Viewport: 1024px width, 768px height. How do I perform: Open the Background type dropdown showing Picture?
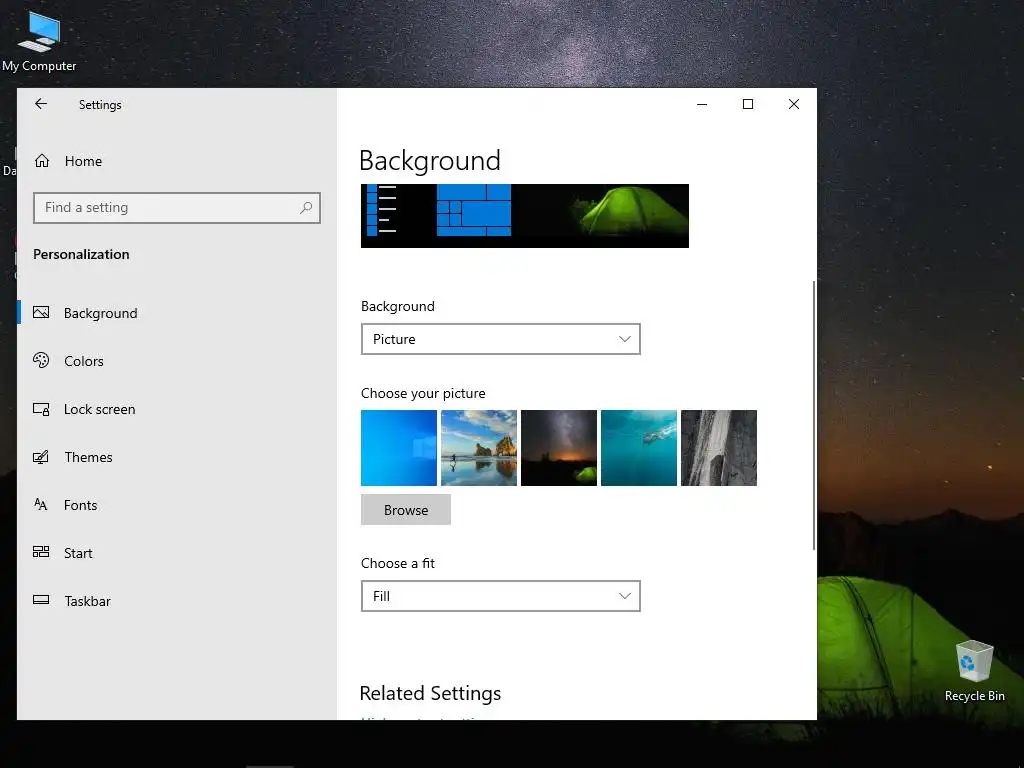500,339
